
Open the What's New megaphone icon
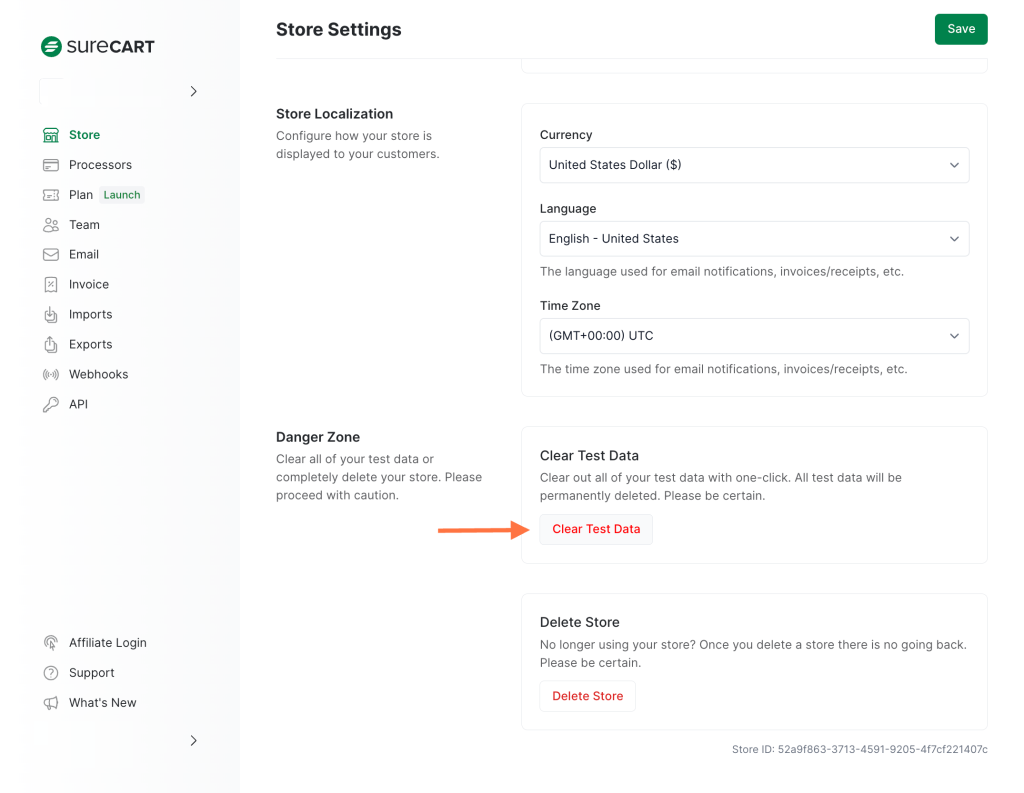click(50, 702)
